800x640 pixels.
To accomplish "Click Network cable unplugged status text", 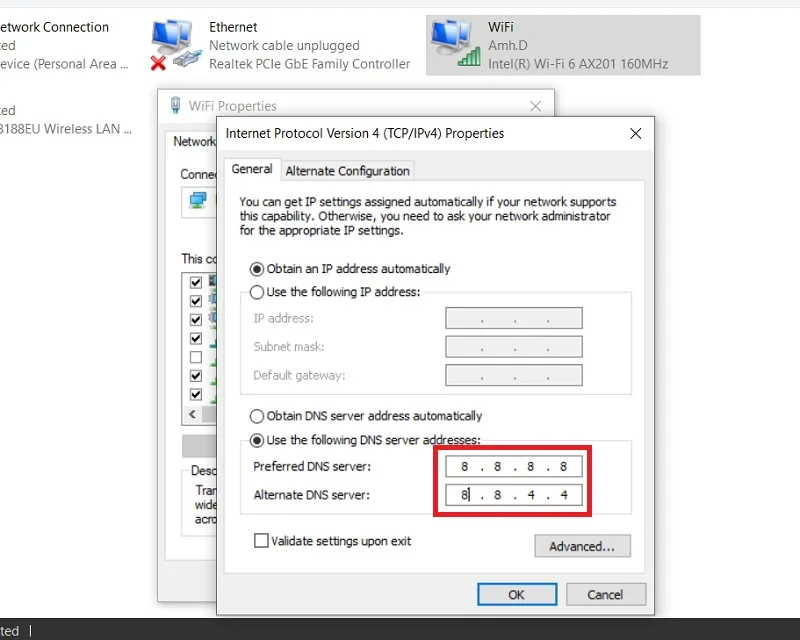I will [x=284, y=45].
